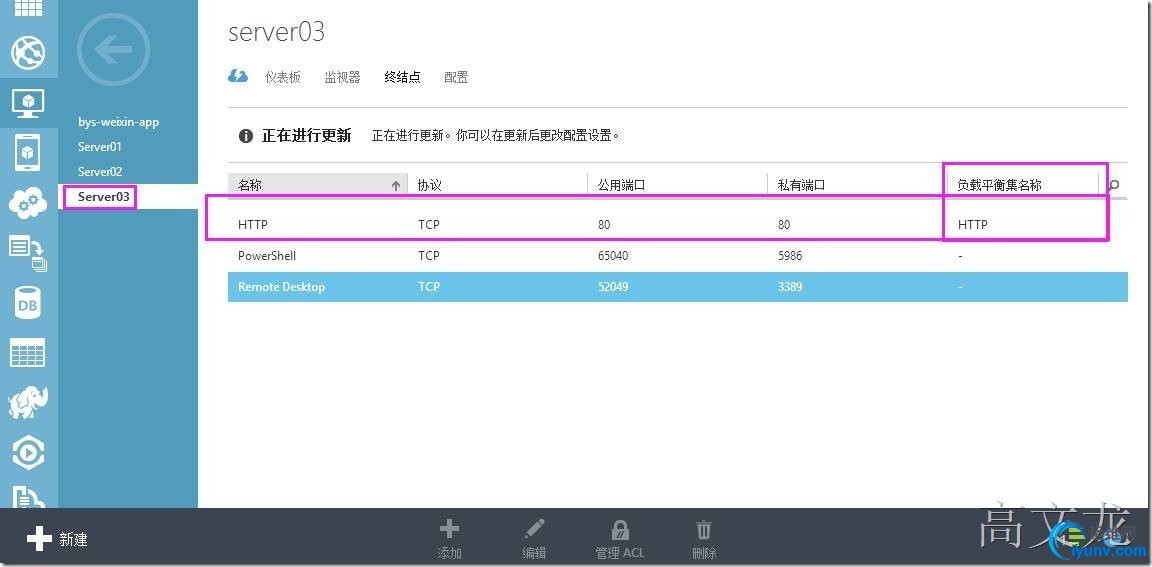Click the 编辑 pencil button
Screen dimensions: 1152x567
point(534,539)
